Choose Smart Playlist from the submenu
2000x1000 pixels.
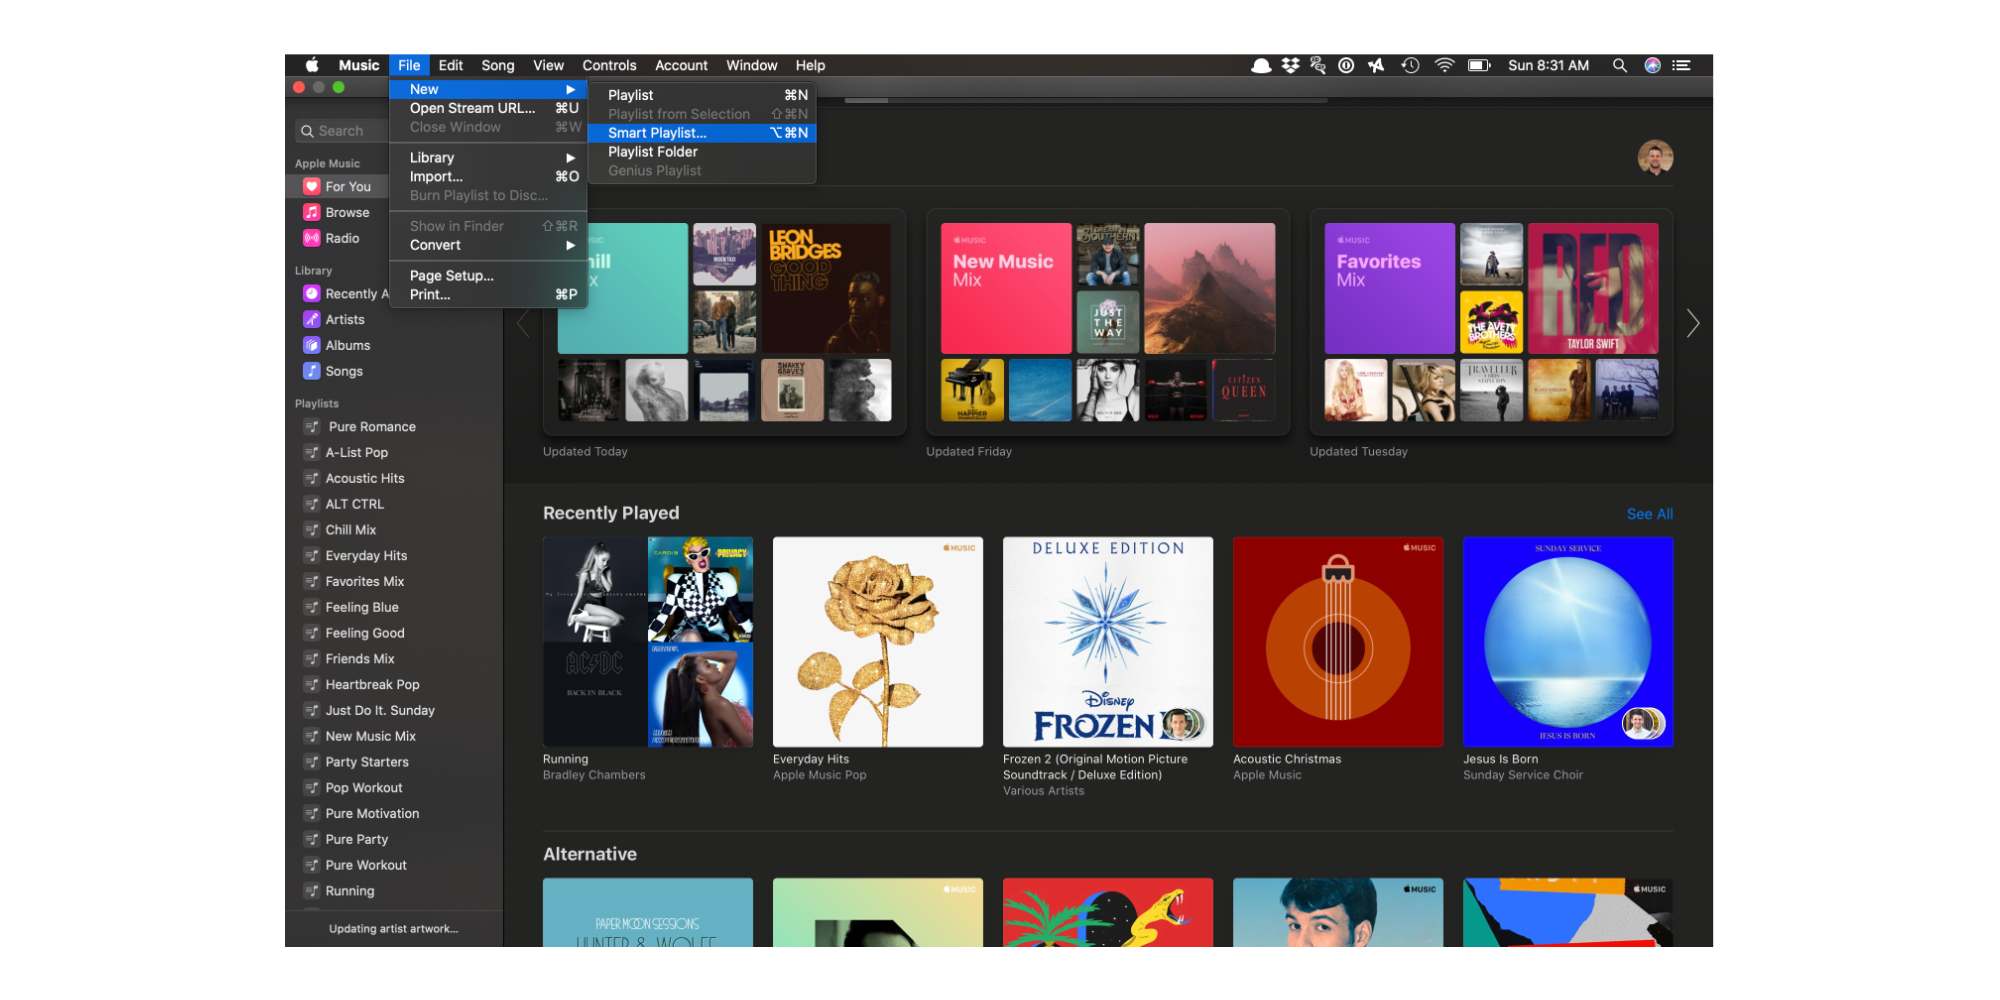pos(702,133)
